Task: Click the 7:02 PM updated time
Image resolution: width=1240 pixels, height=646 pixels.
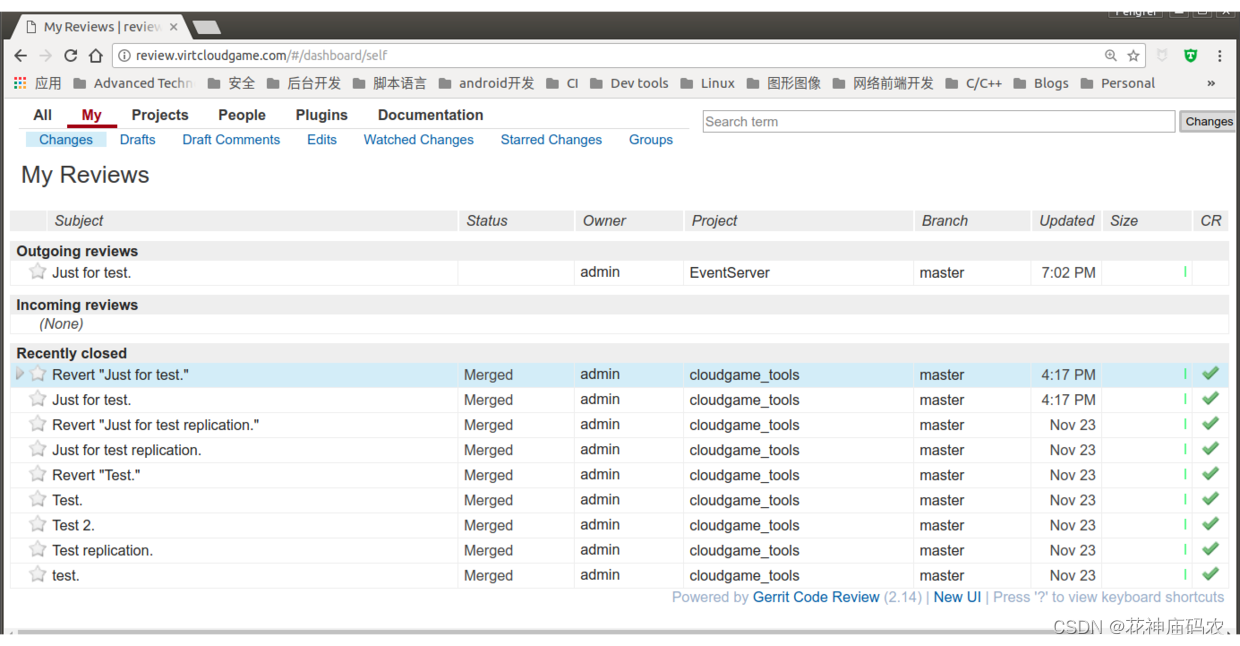Action: coord(1068,272)
